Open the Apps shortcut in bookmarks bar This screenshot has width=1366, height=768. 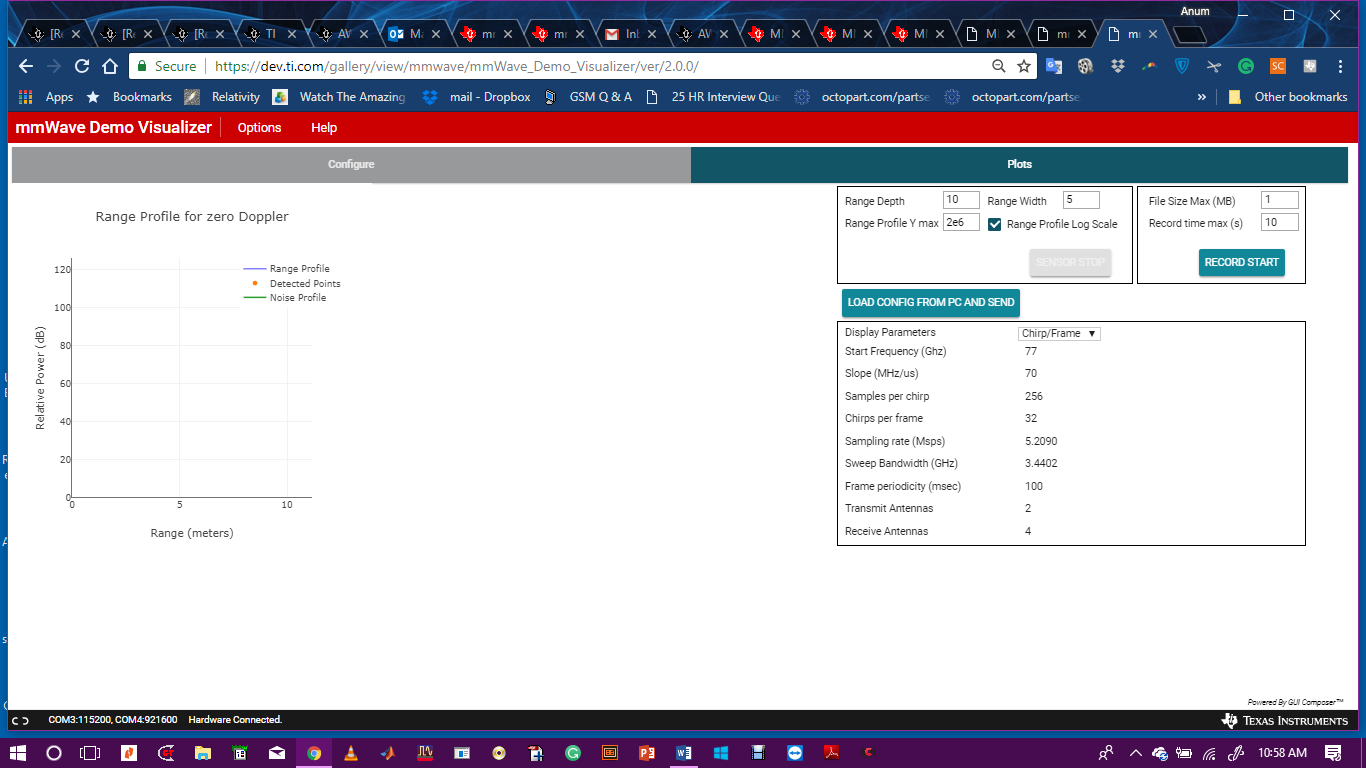pos(46,97)
